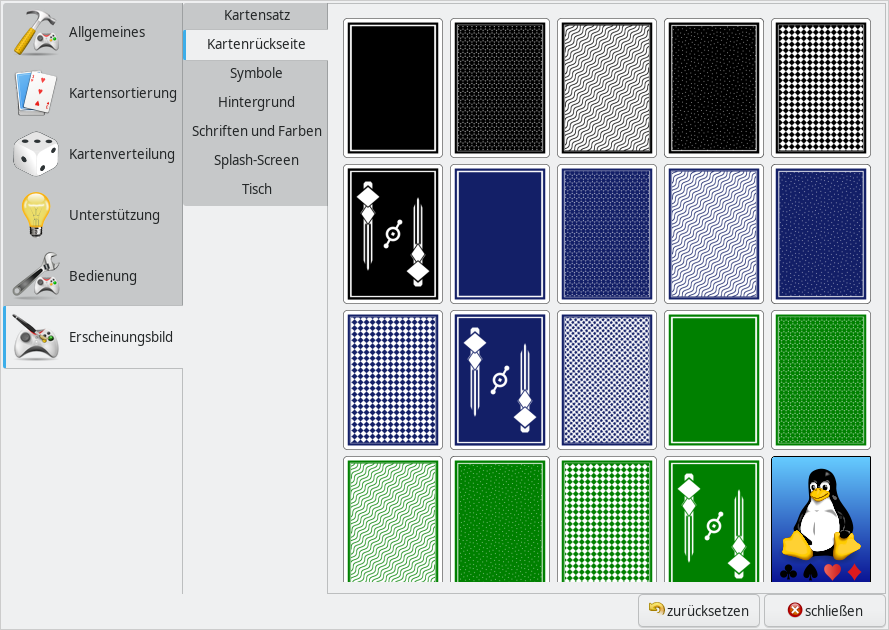Choose the Tux penguin card back
The image size is (889, 630).
(820, 518)
